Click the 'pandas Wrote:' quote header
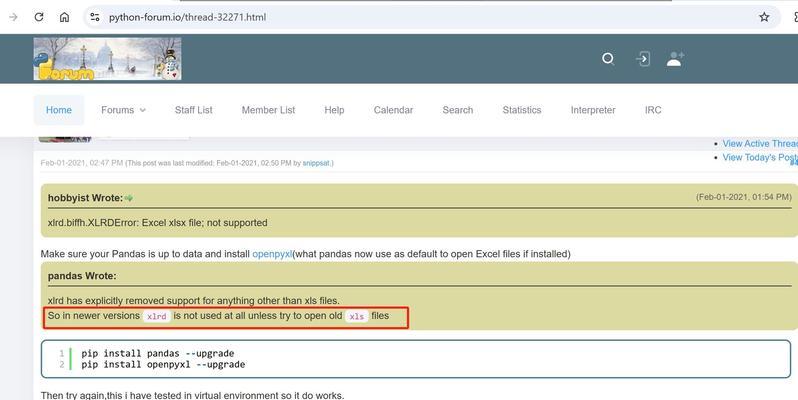Viewport: 798px width, 400px height. pos(82,276)
